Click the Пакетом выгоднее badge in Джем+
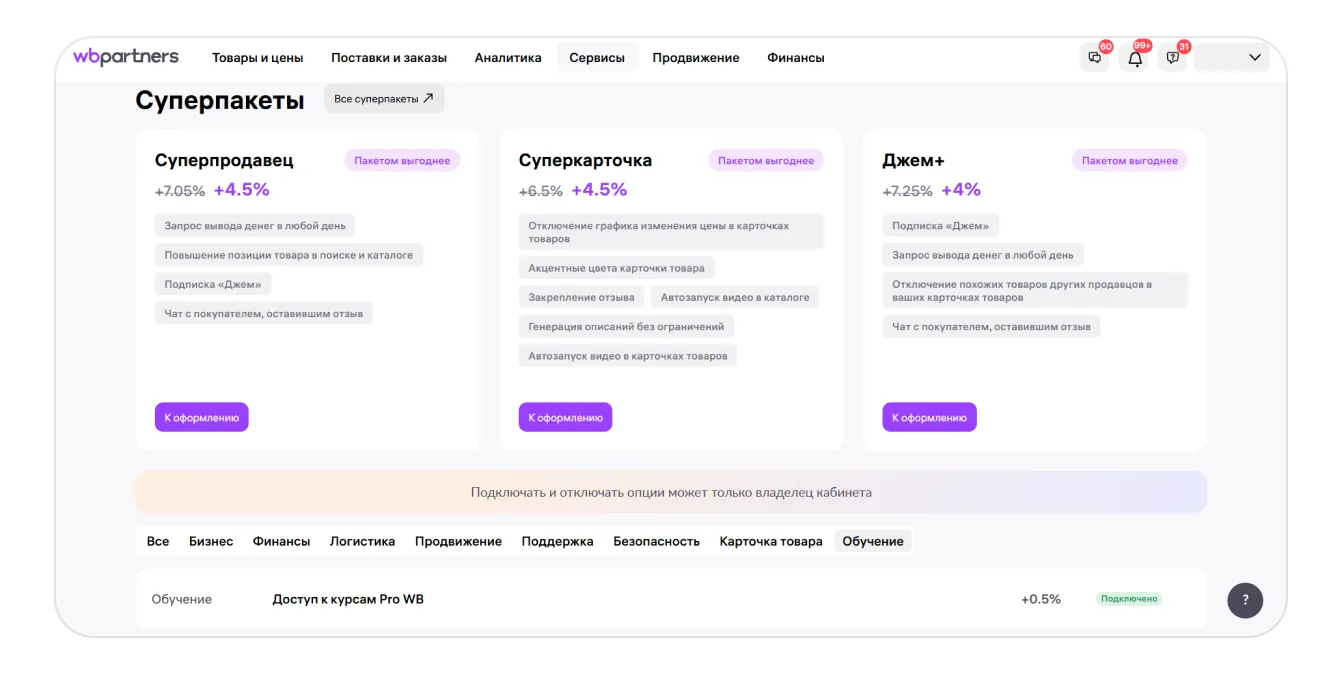The width and height of the screenshot is (1344, 674). click(x=1130, y=160)
